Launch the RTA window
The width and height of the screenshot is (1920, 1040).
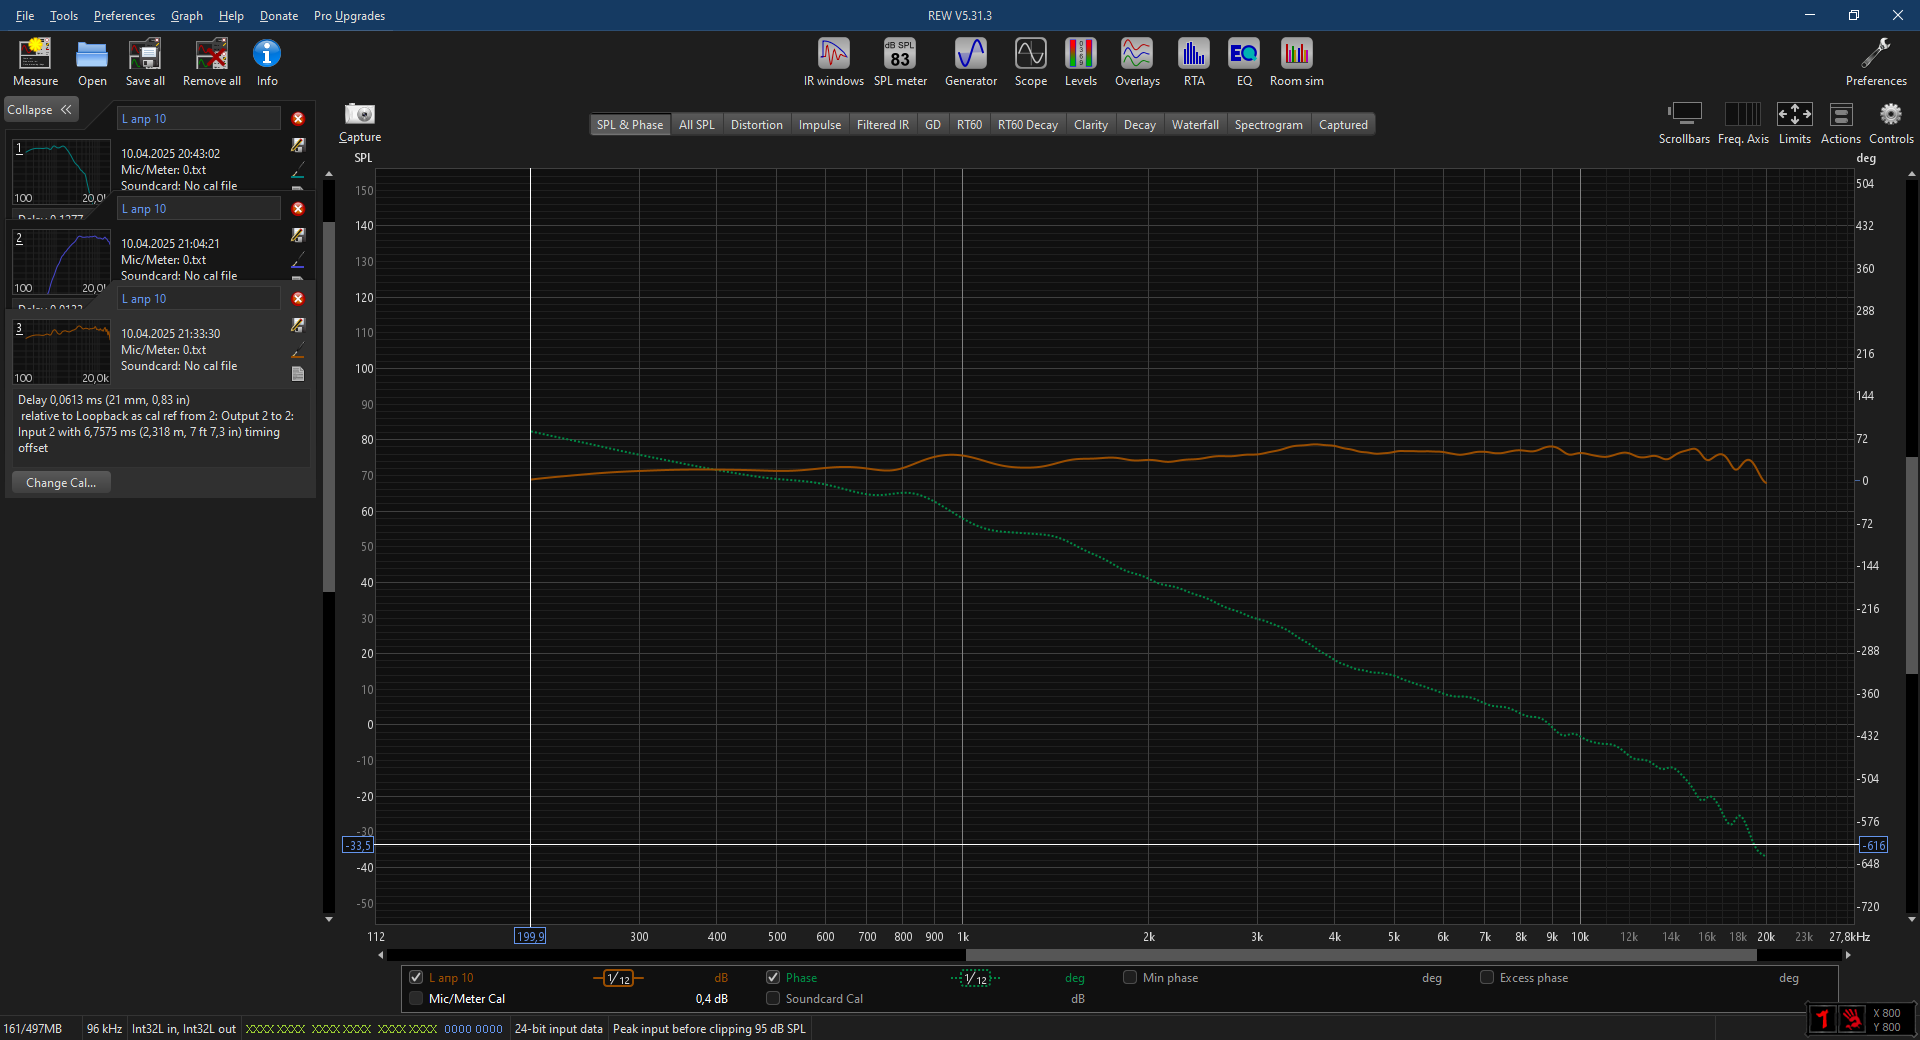click(x=1194, y=62)
